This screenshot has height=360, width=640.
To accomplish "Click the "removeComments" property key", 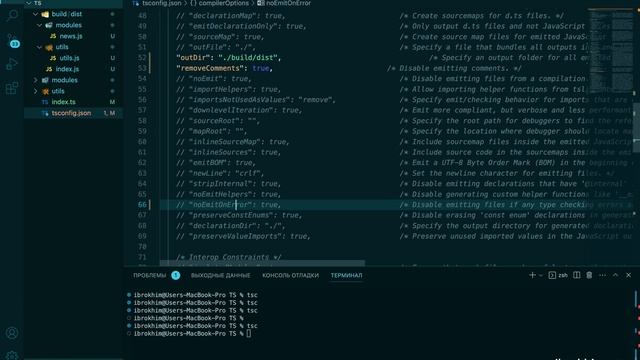I will pos(210,68).
